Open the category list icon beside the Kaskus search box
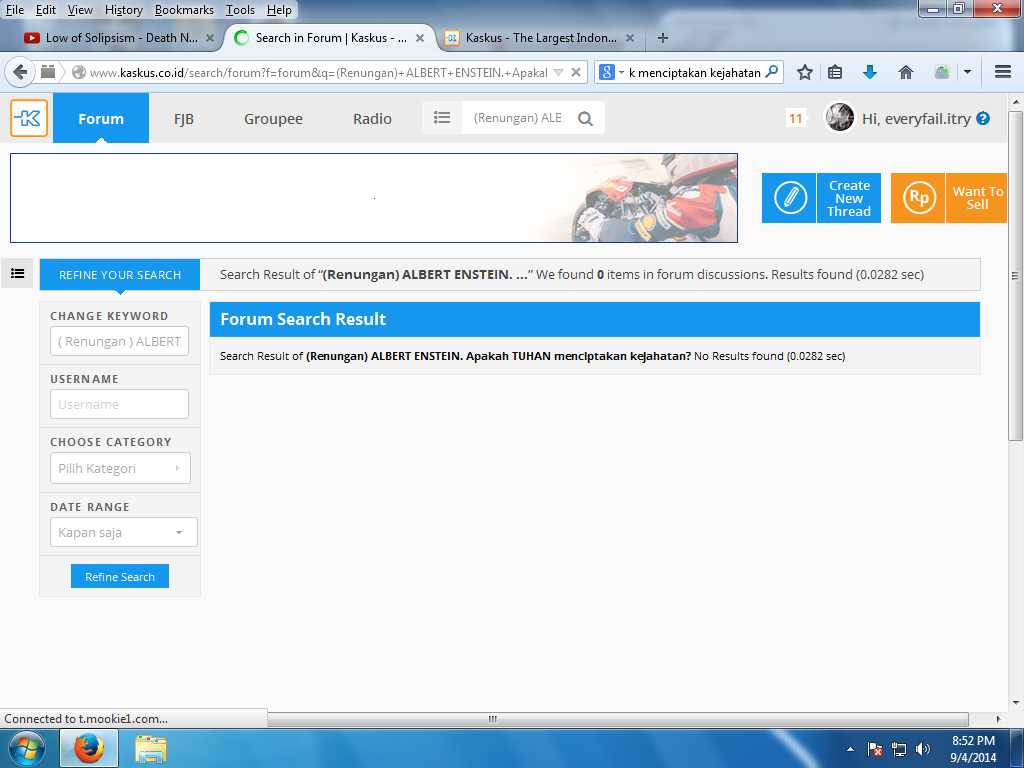The image size is (1024, 768). pos(442,118)
